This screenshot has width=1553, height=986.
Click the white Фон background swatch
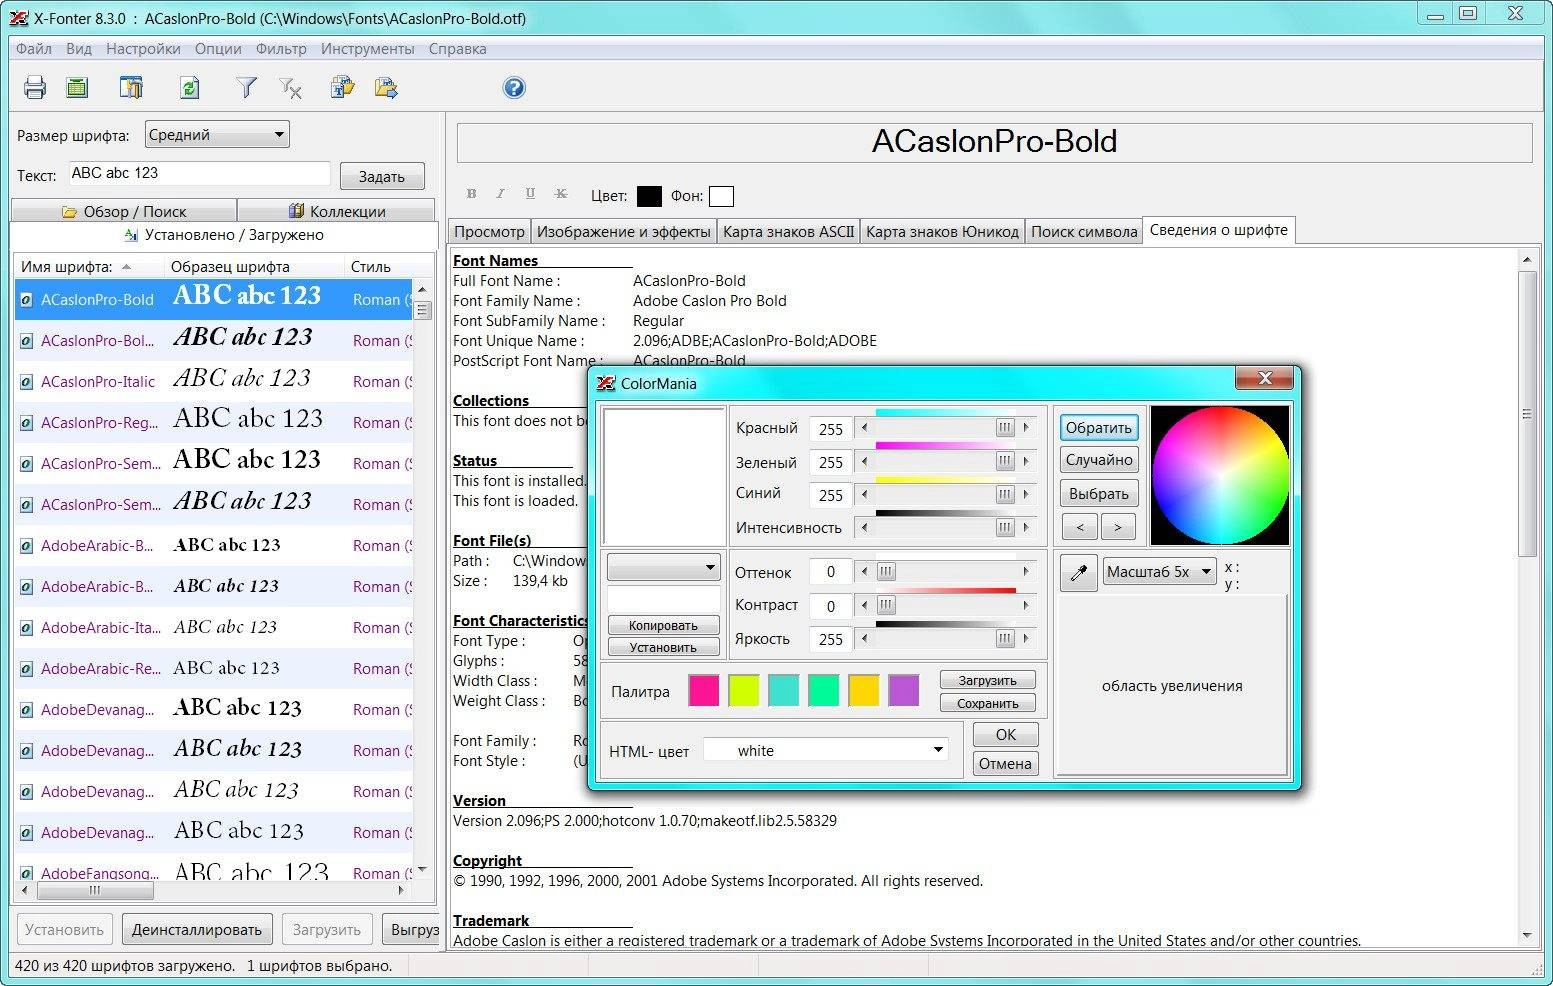click(x=721, y=196)
